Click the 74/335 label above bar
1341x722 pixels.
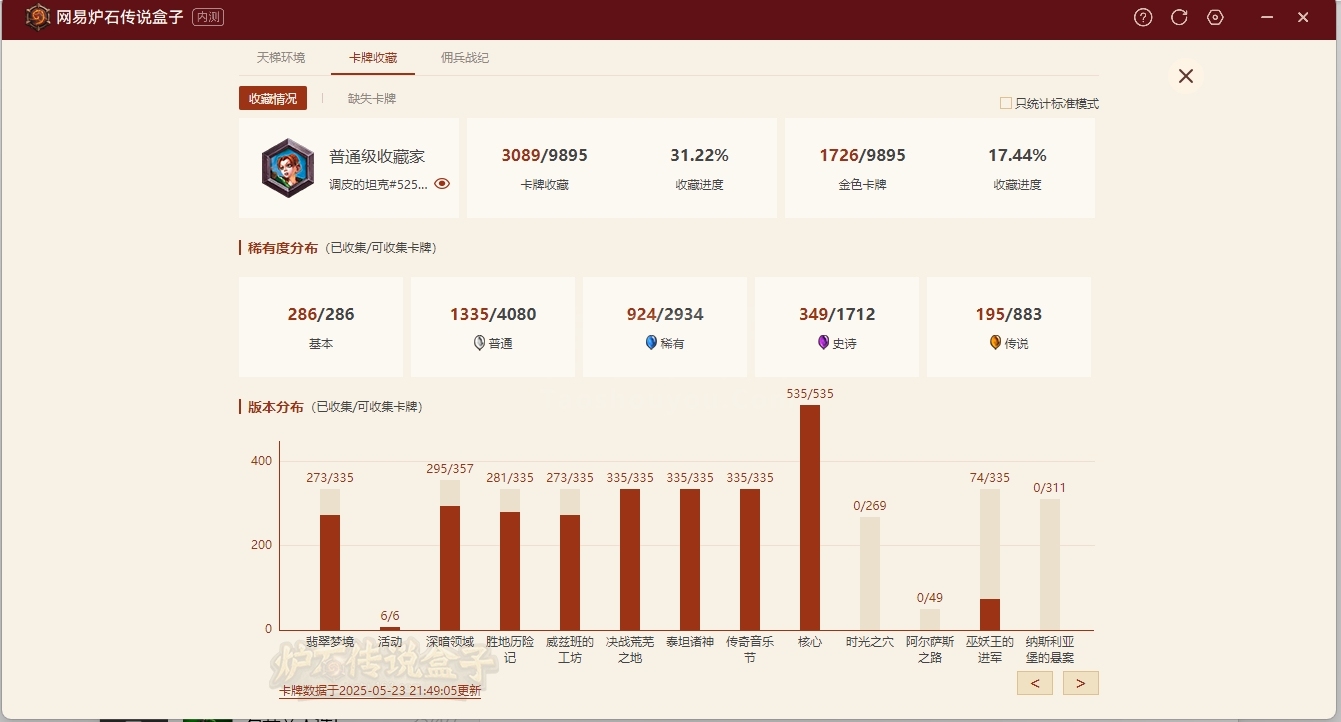[990, 478]
